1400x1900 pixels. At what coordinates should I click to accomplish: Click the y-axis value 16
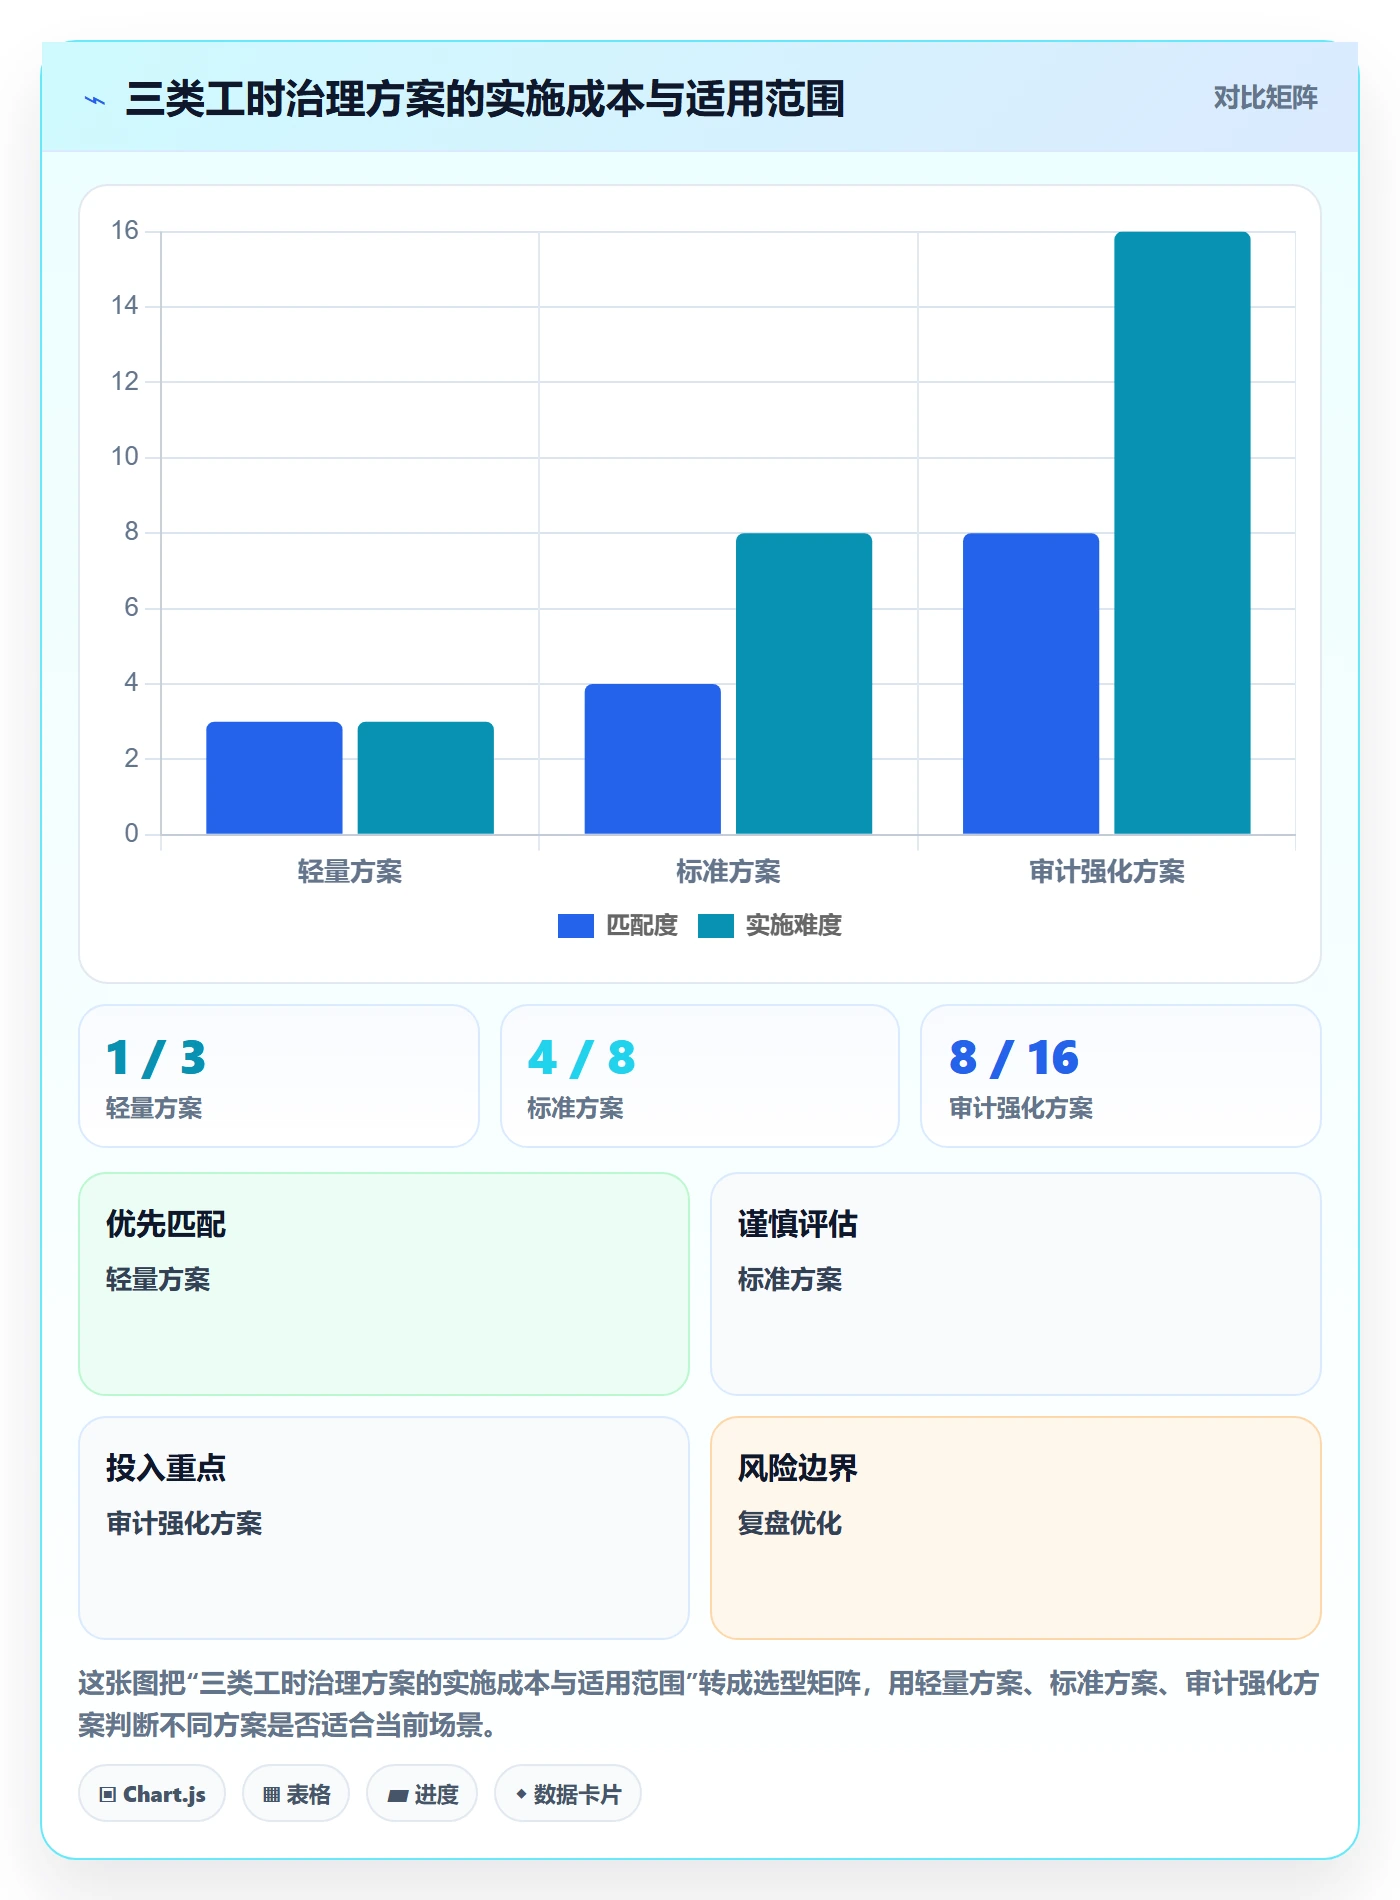[x=125, y=231]
